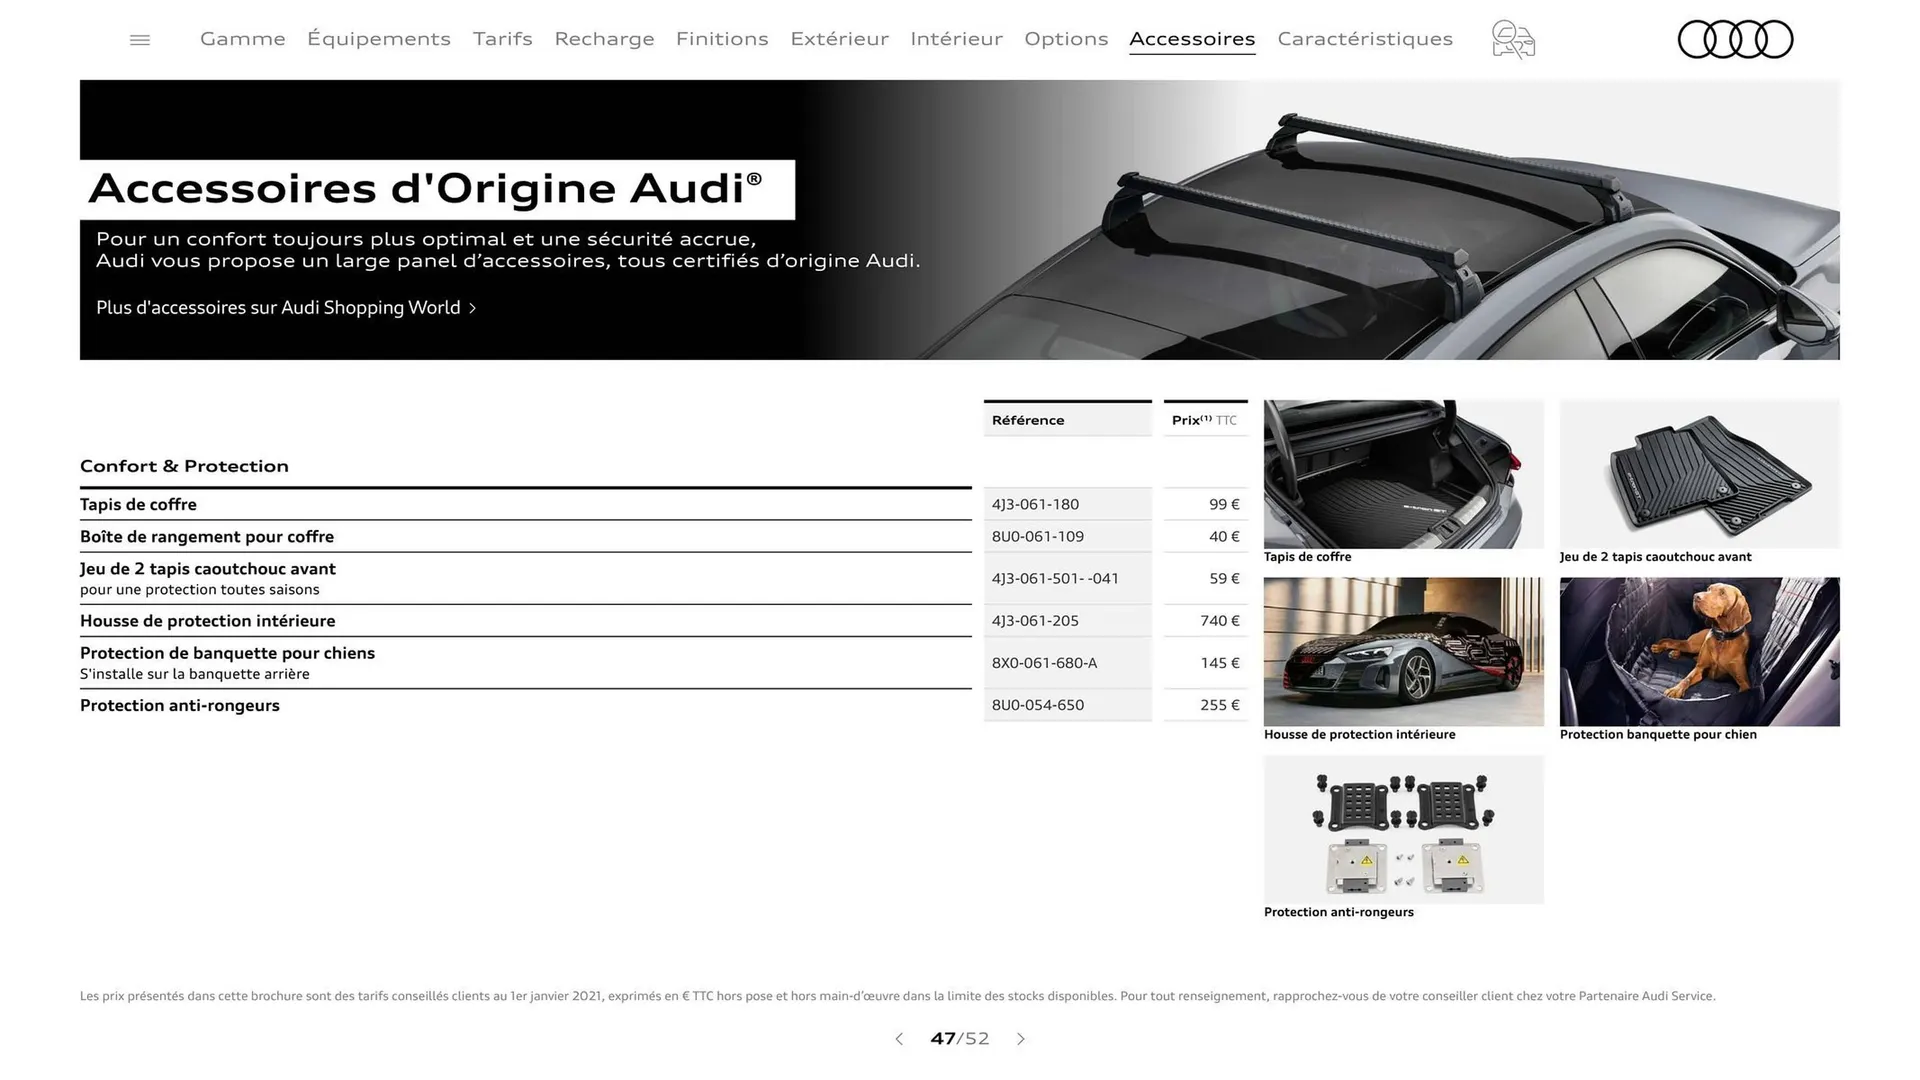Open the hamburger navigation menu
This screenshot has width=1920, height=1080.
click(x=139, y=39)
